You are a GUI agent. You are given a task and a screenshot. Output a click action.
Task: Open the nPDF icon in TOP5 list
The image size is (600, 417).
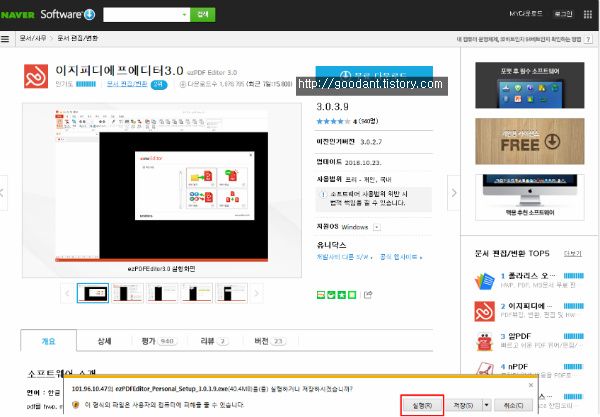(x=484, y=368)
